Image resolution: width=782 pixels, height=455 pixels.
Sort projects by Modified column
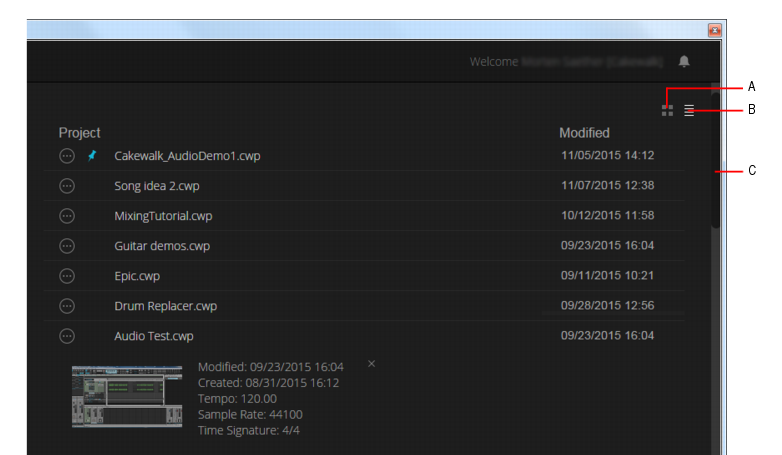584,133
